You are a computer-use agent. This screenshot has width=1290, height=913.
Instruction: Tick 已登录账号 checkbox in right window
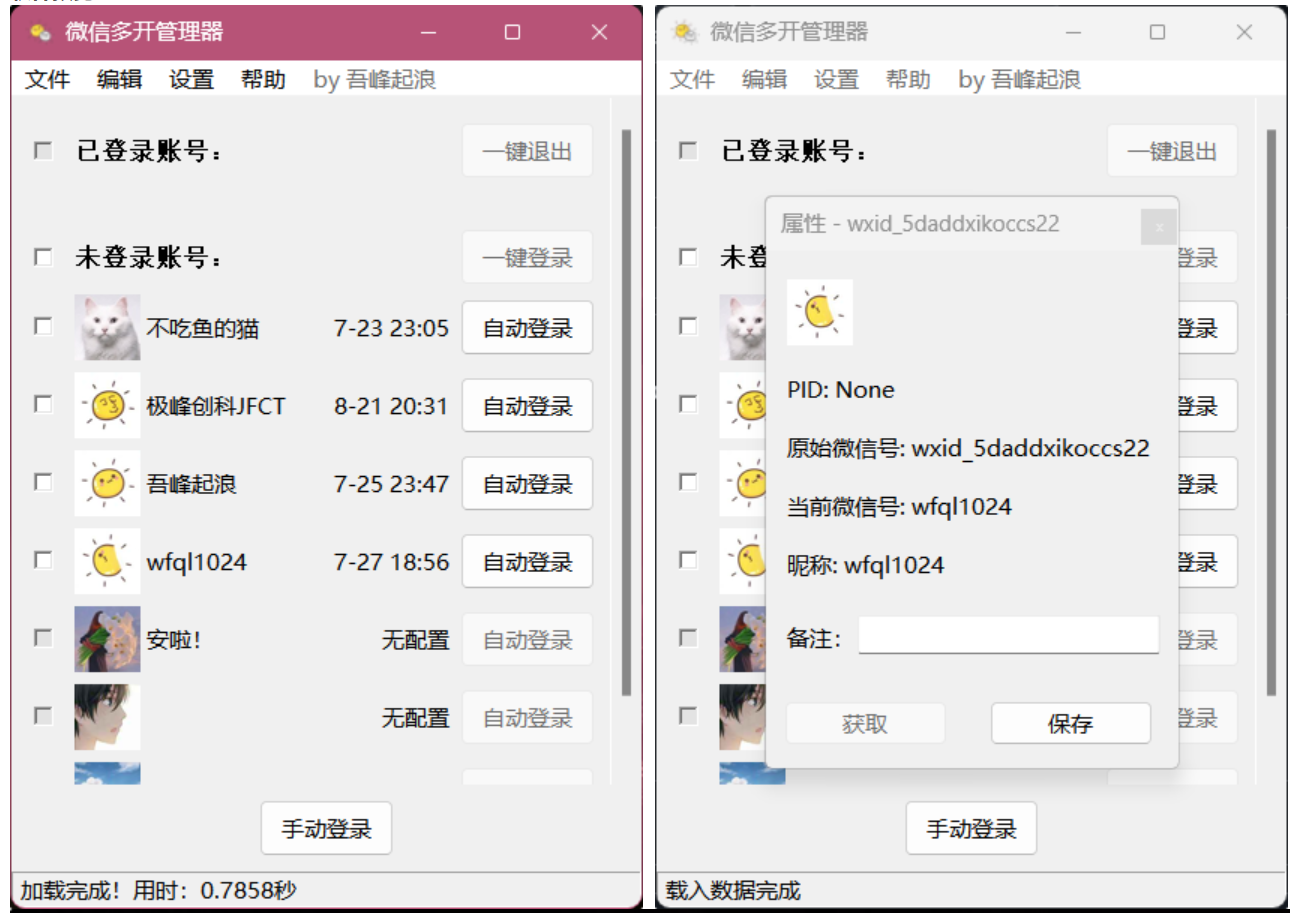pyautogui.click(x=688, y=151)
